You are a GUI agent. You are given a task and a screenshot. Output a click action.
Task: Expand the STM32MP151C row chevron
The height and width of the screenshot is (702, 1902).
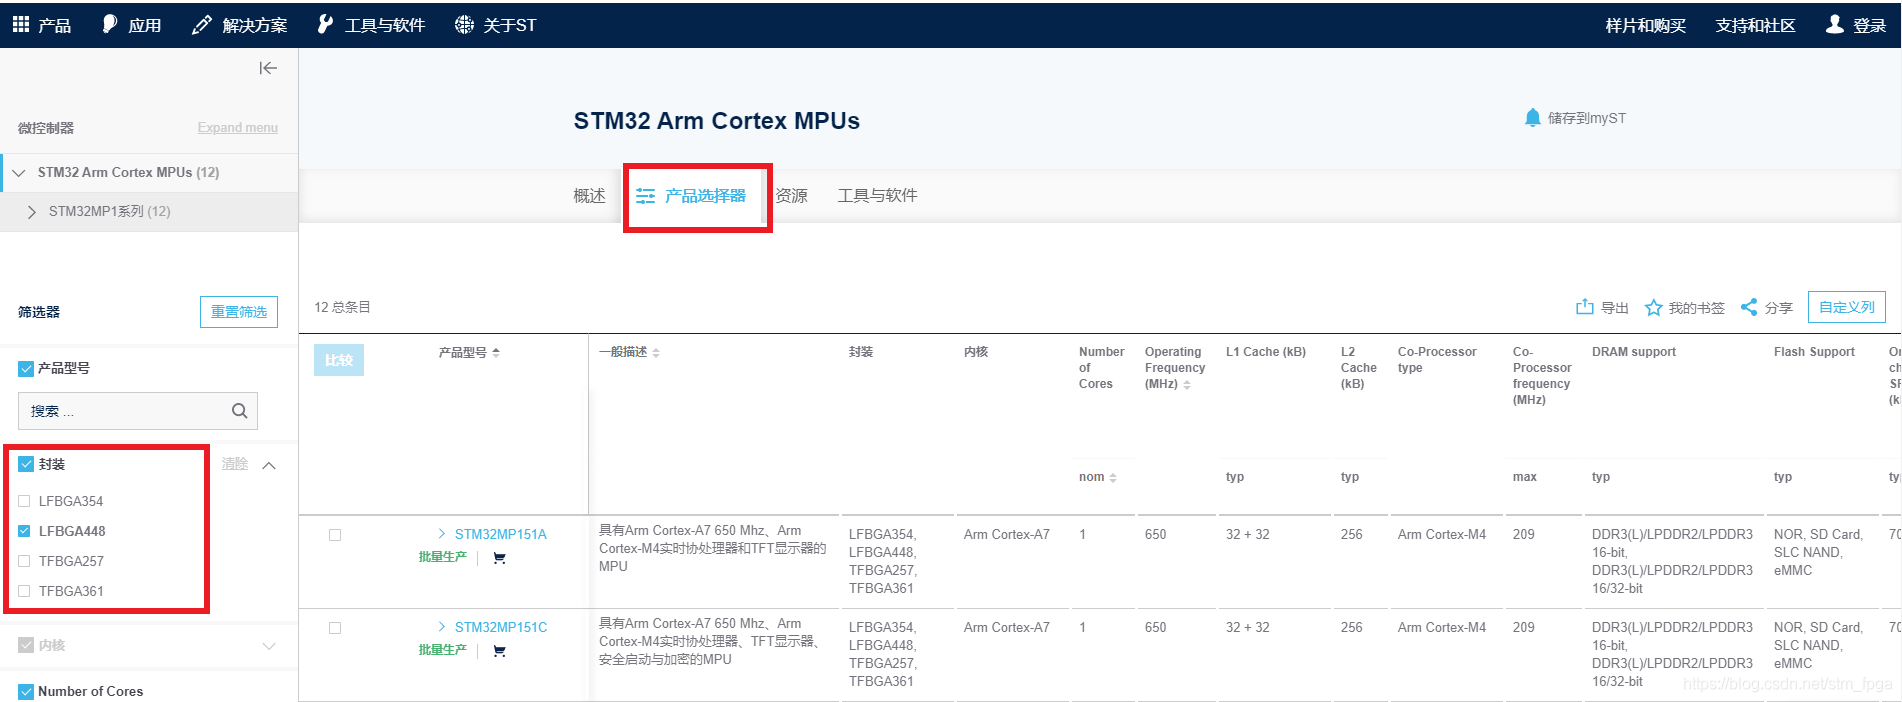442,627
